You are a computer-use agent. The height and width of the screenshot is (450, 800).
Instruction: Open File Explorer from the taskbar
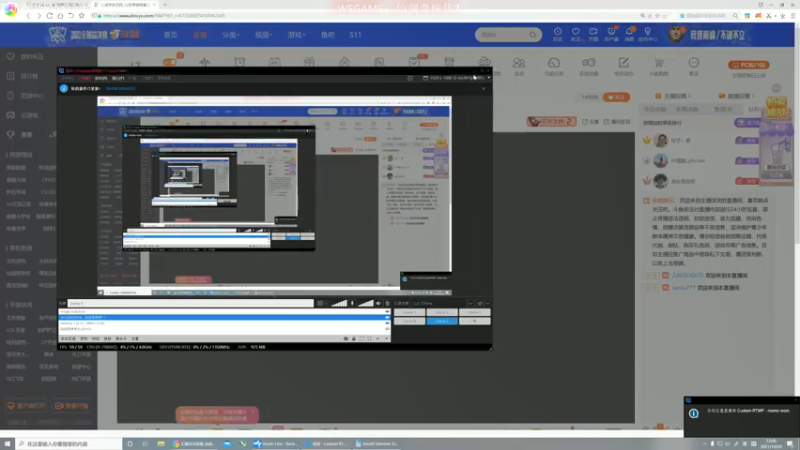point(161,443)
